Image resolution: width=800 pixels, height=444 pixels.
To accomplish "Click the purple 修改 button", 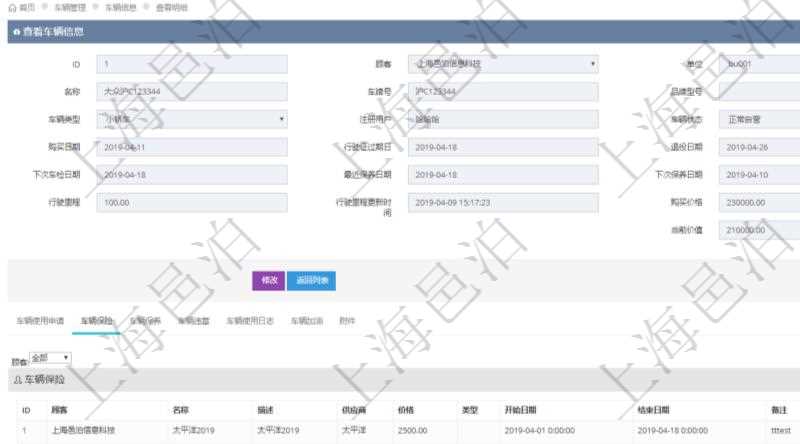I will pyautogui.click(x=268, y=280).
